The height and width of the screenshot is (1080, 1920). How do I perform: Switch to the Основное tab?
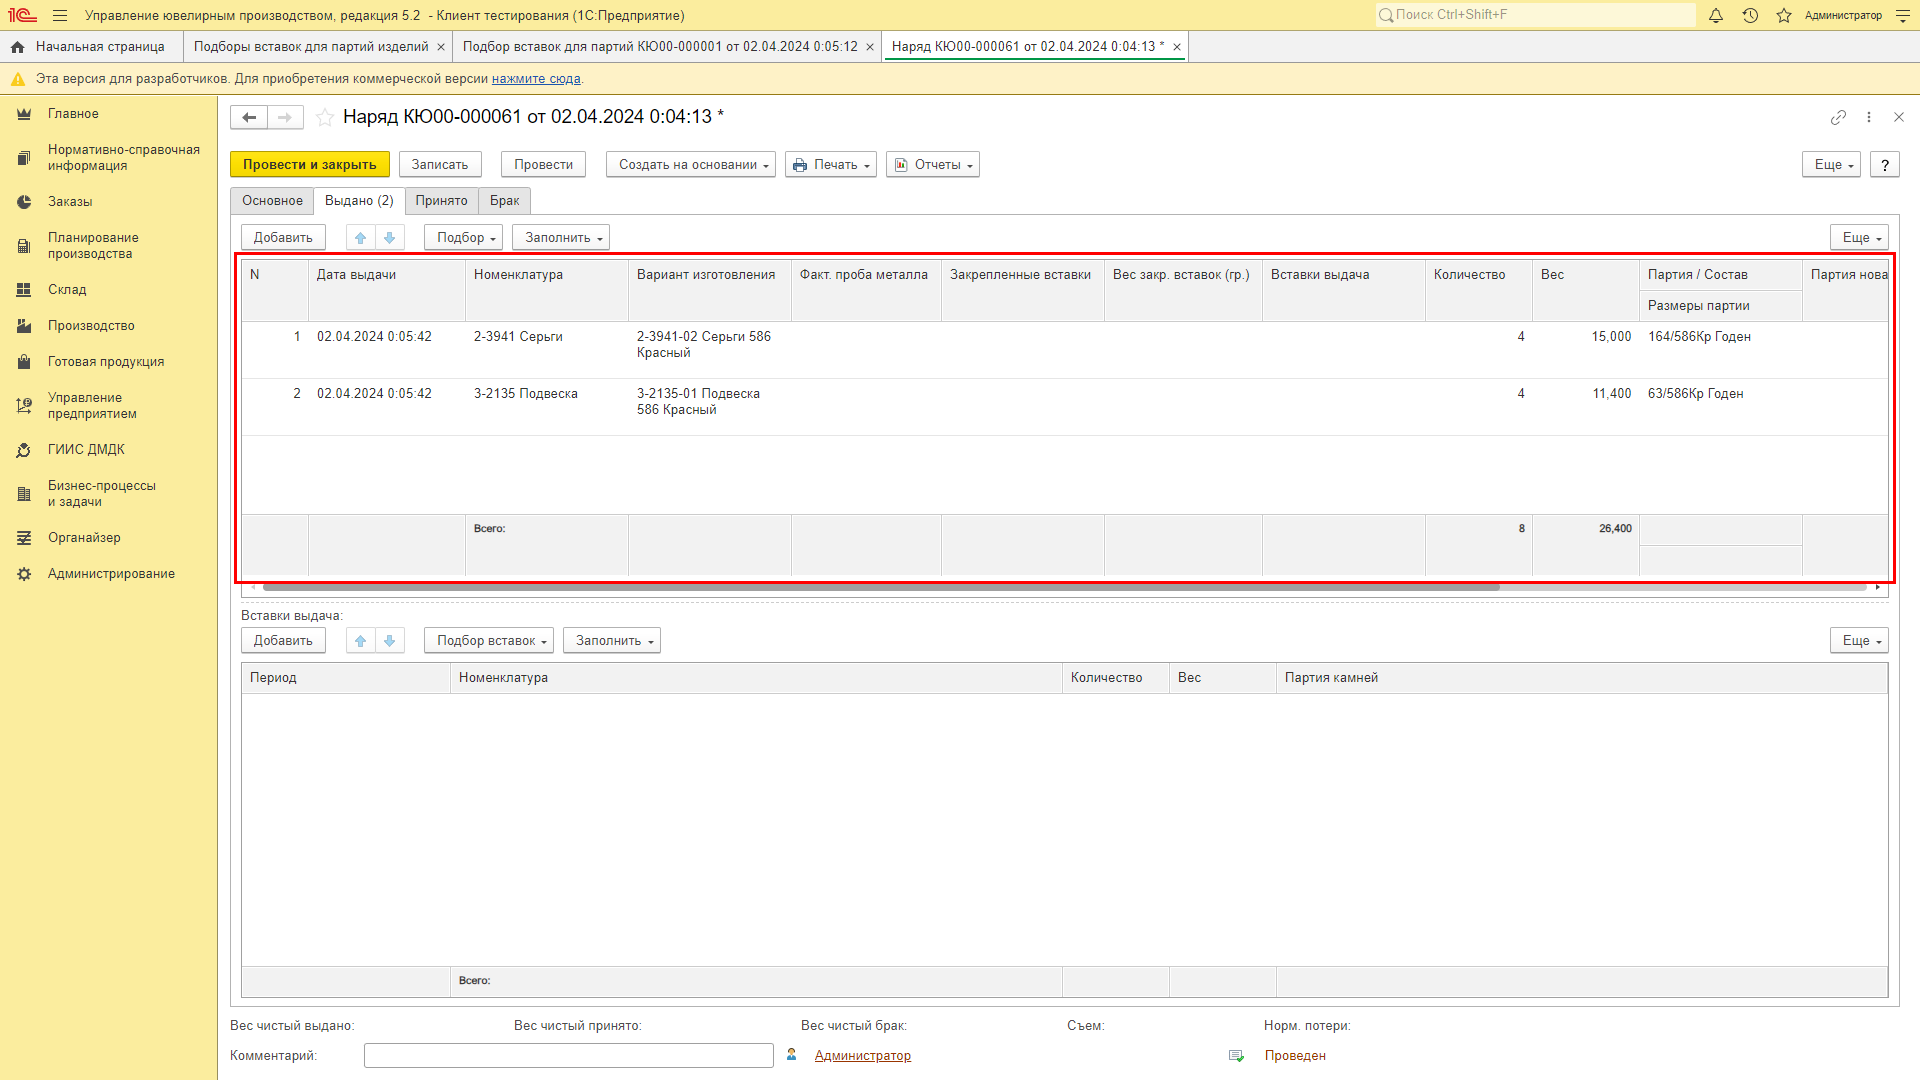tap(272, 201)
